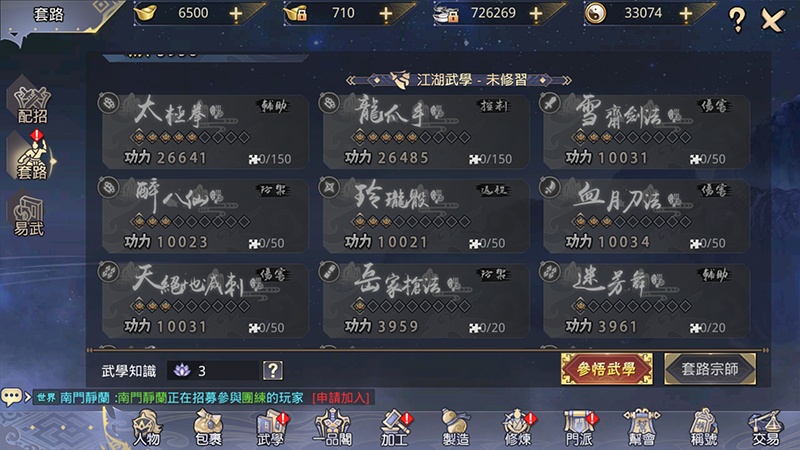Open 人物 character icon in bottom bar
The height and width of the screenshot is (450, 800).
(147, 428)
